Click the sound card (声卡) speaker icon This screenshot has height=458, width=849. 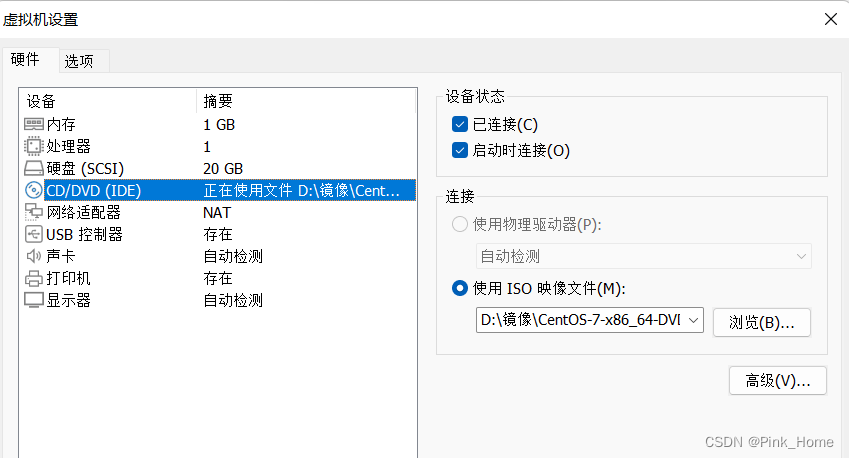[34, 256]
